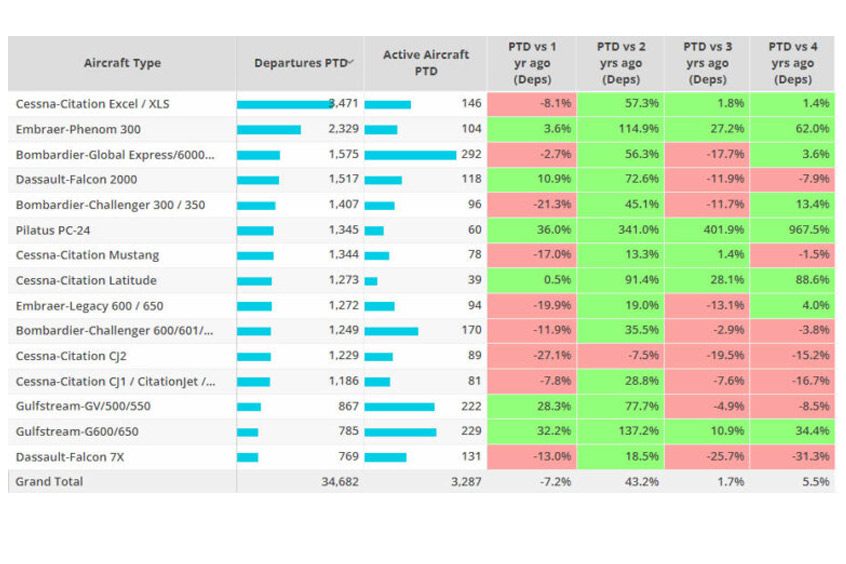Image resolution: width=846 pixels, height=564 pixels.
Task: Click Grand Total 43.2% value
Action: tap(642, 481)
